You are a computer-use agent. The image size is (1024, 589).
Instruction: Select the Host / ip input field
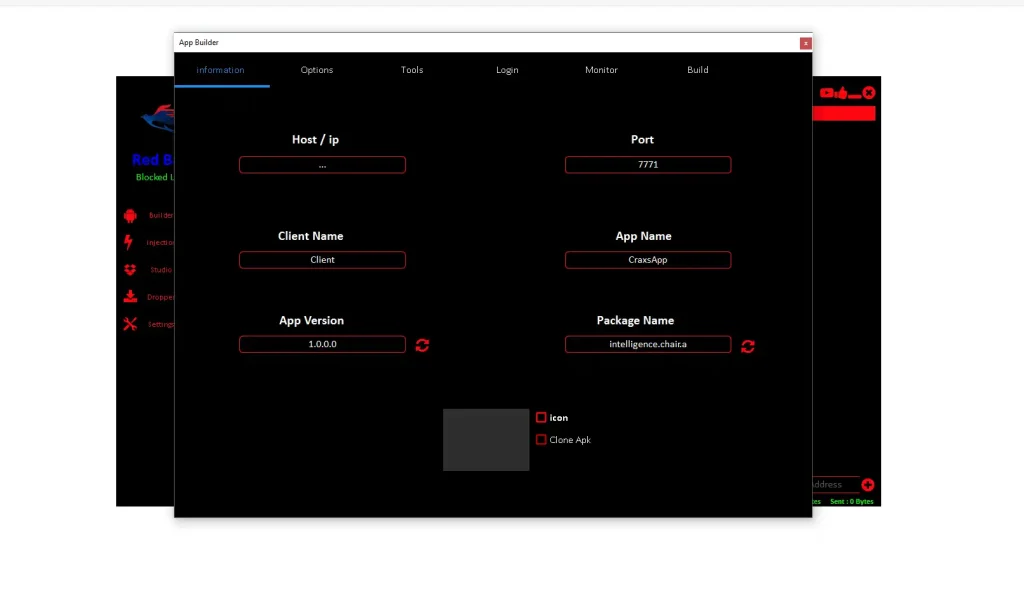coord(322,164)
